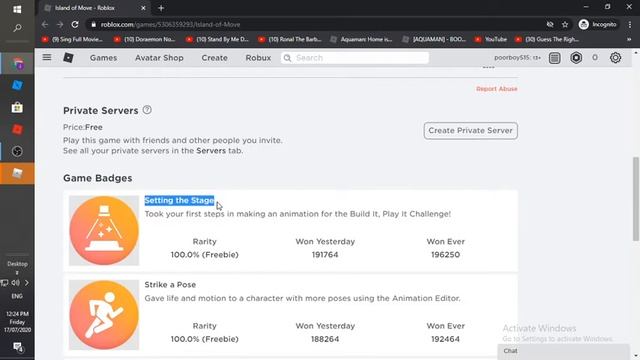This screenshot has height=360, width=640.
Task: Click the volume speaker tray icon
Action: coord(16,282)
